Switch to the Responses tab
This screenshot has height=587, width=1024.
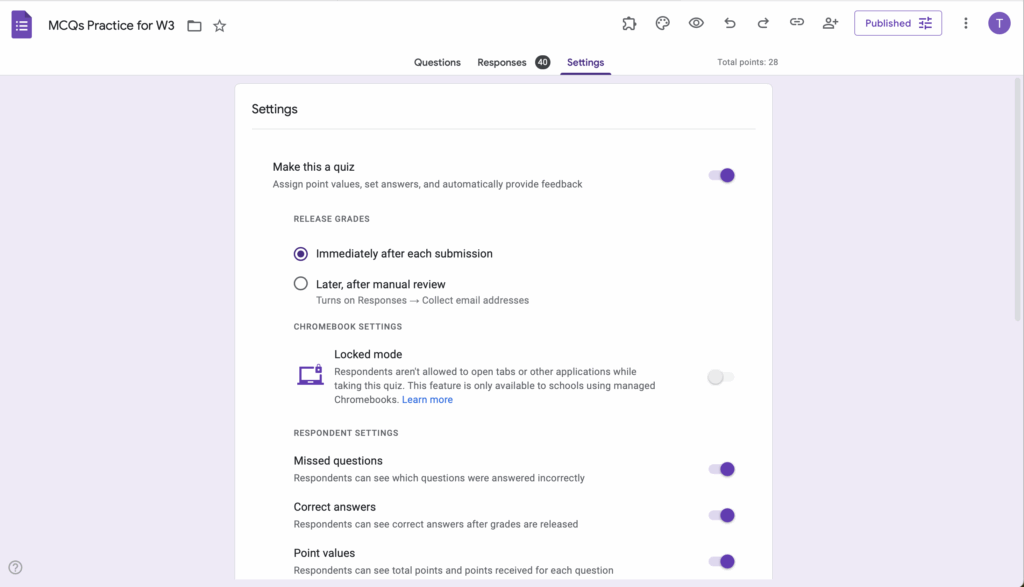(x=502, y=62)
